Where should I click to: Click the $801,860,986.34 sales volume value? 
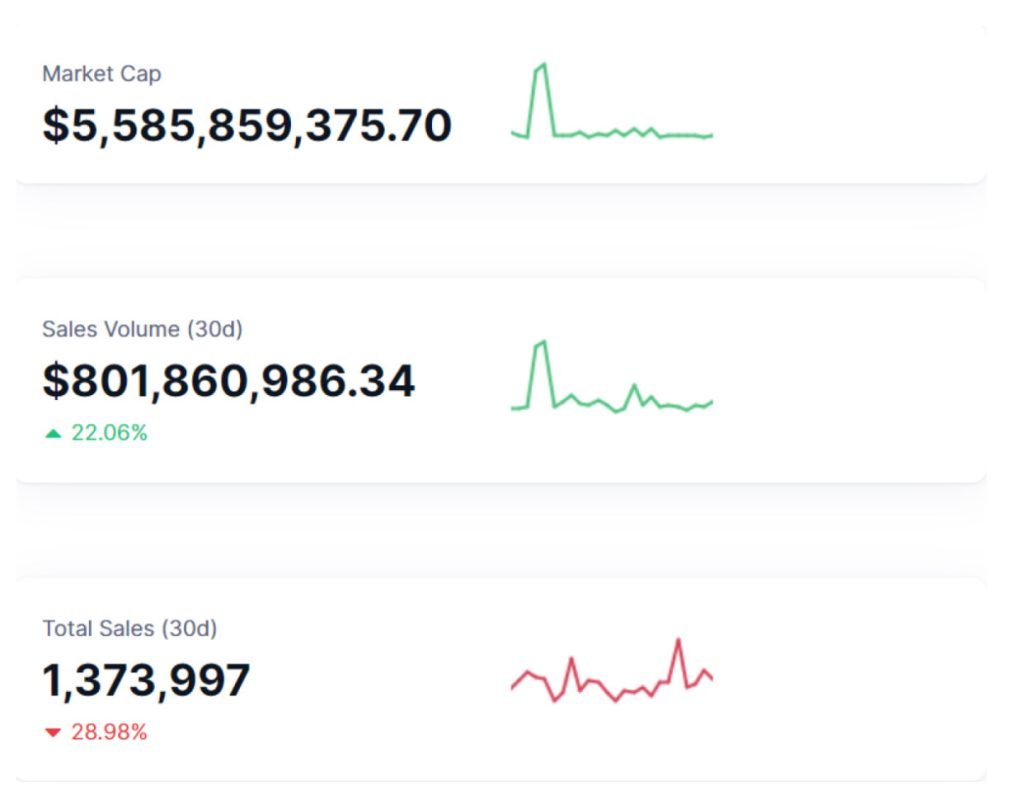tap(228, 381)
